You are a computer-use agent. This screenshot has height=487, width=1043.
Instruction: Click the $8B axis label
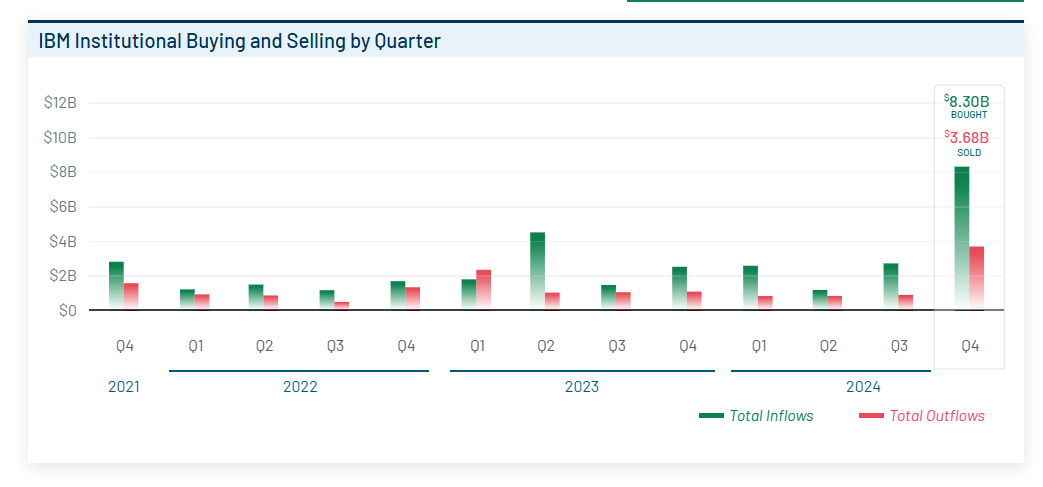[x=63, y=172]
